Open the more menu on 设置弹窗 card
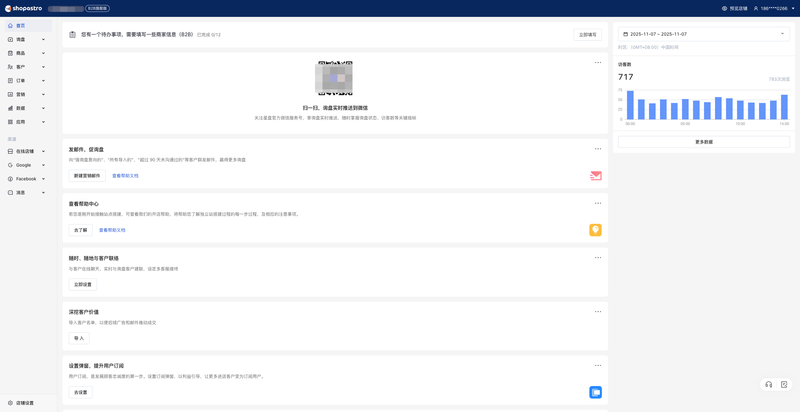 click(598, 366)
